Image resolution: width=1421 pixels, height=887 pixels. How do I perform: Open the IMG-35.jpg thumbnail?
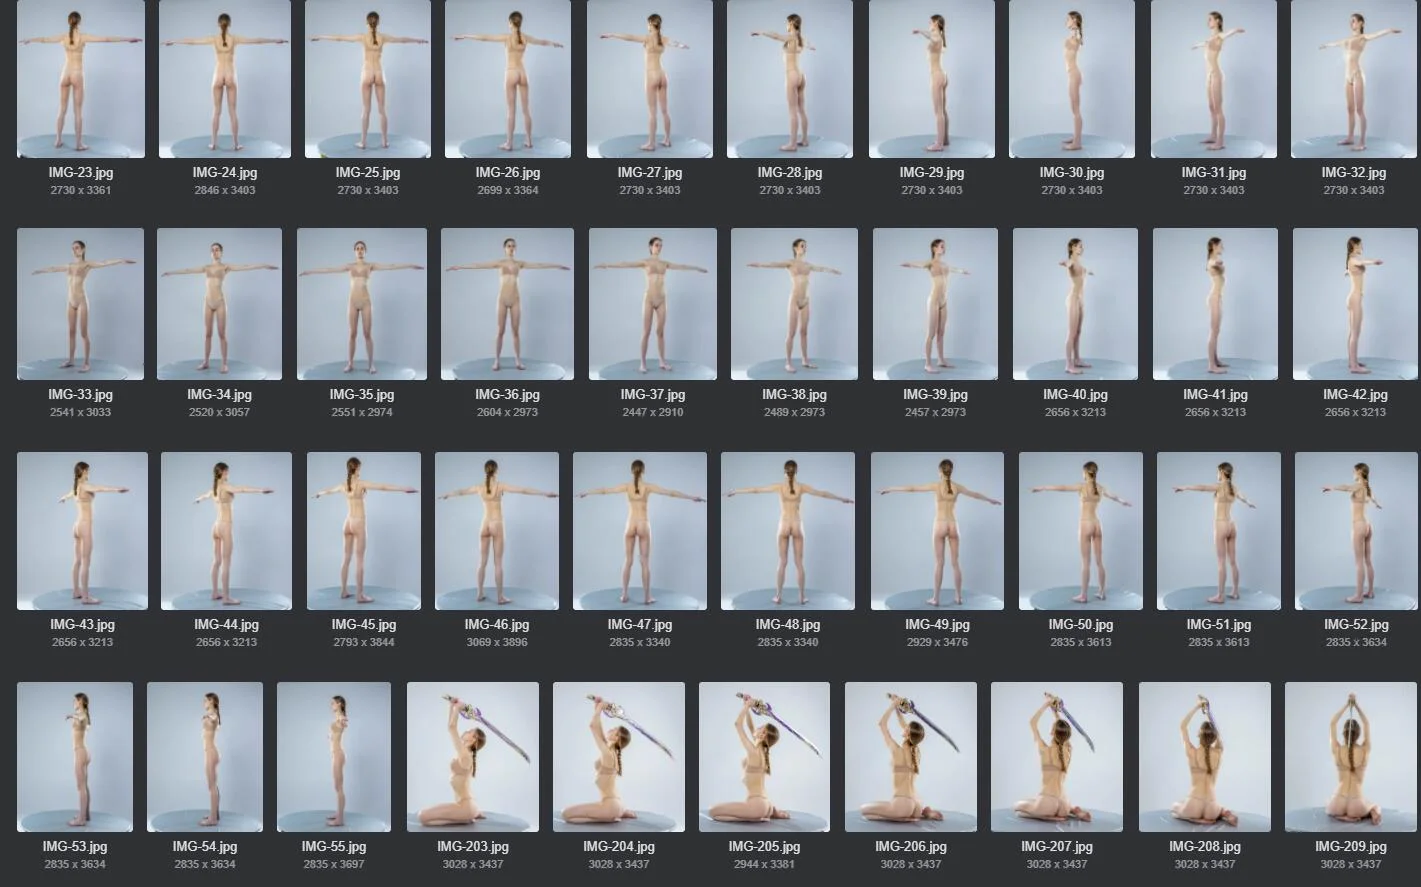pyautogui.click(x=362, y=304)
